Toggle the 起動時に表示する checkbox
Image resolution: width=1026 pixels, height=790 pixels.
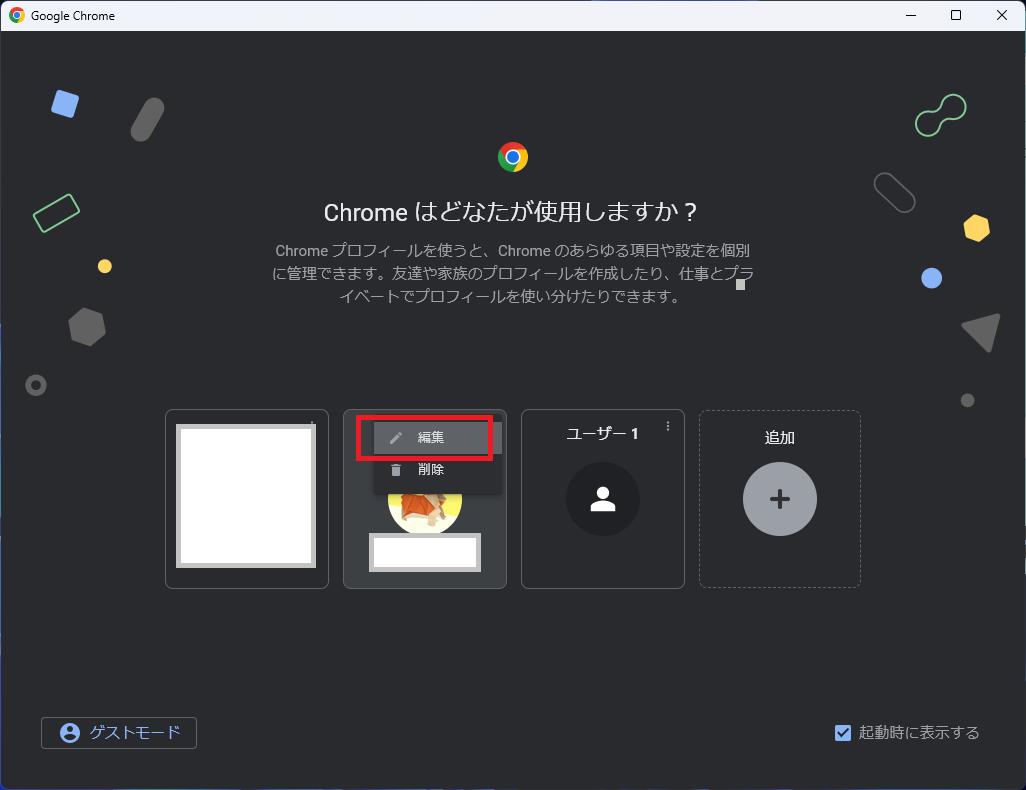click(843, 732)
